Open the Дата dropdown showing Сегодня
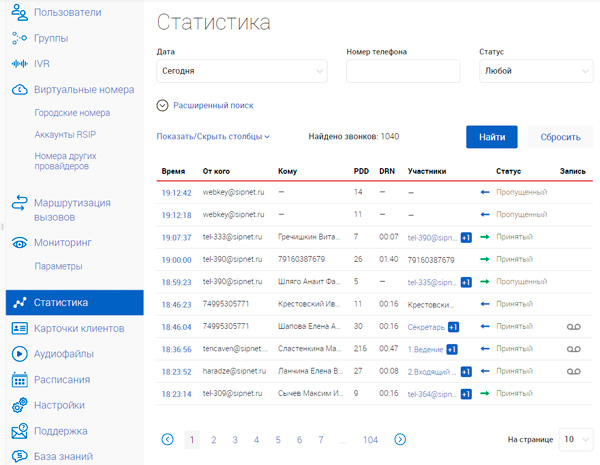Screen dimensions: 600x465 tap(241, 71)
